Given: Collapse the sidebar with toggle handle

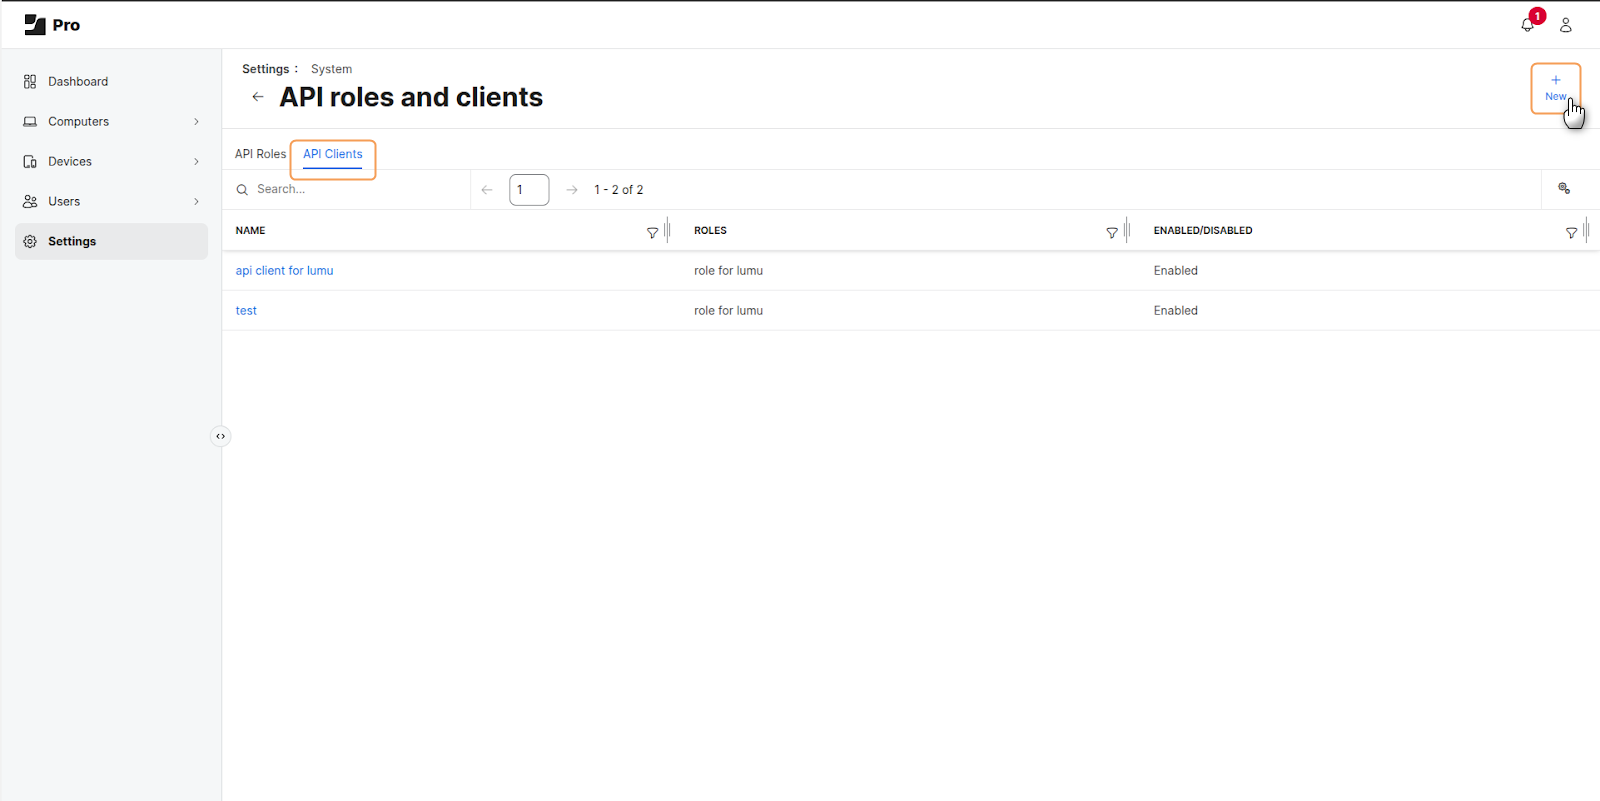Looking at the screenshot, I should coord(220,436).
